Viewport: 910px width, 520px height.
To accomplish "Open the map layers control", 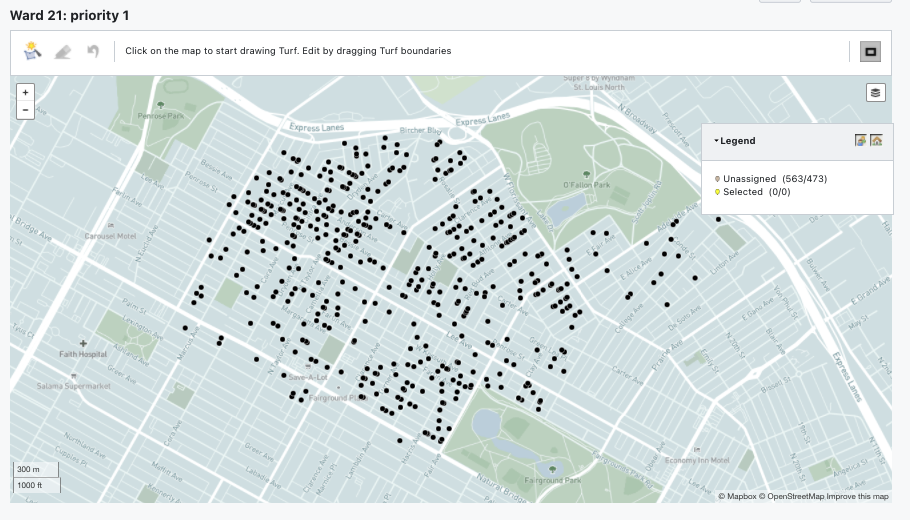I will (875, 92).
